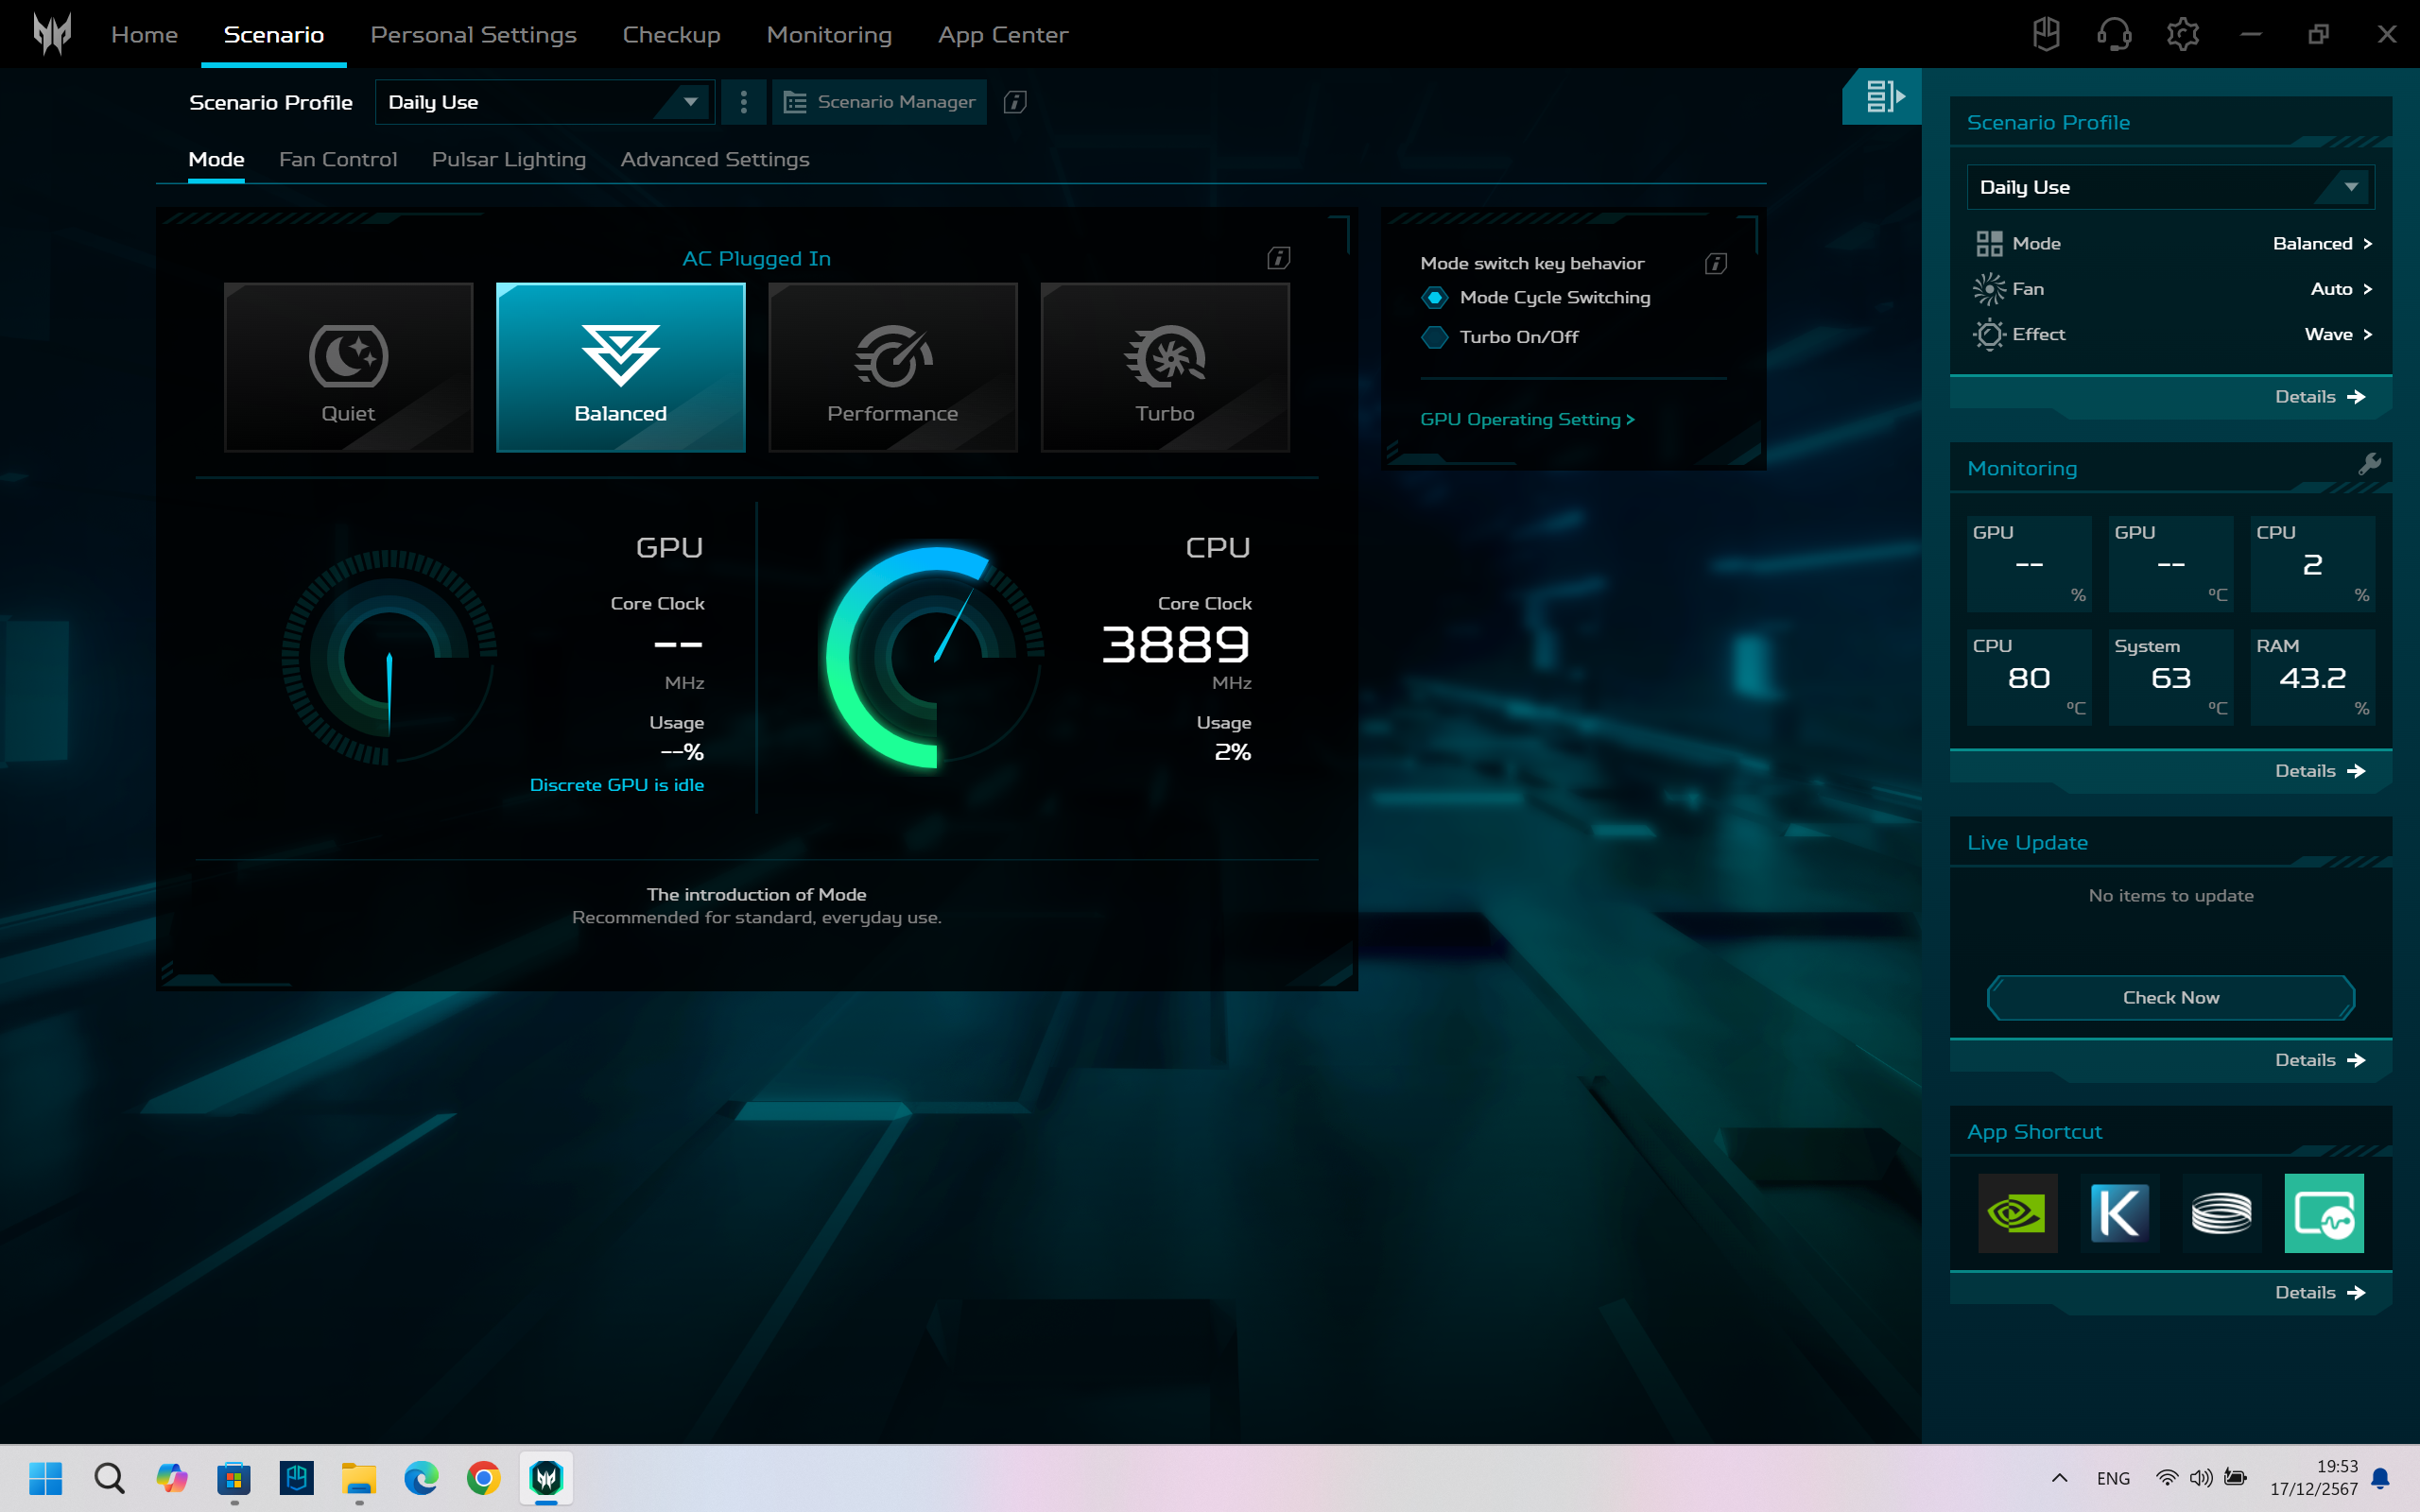
Task: Switch to Fan Control tab
Action: [337, 160]
